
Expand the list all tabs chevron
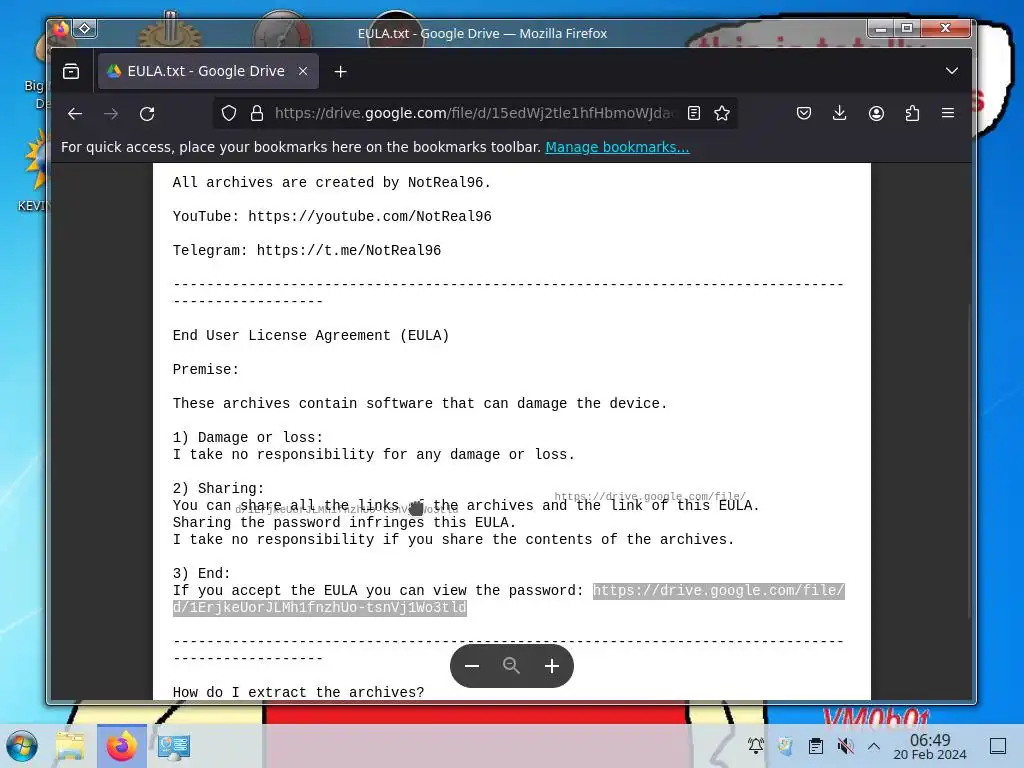click(952, 71)
